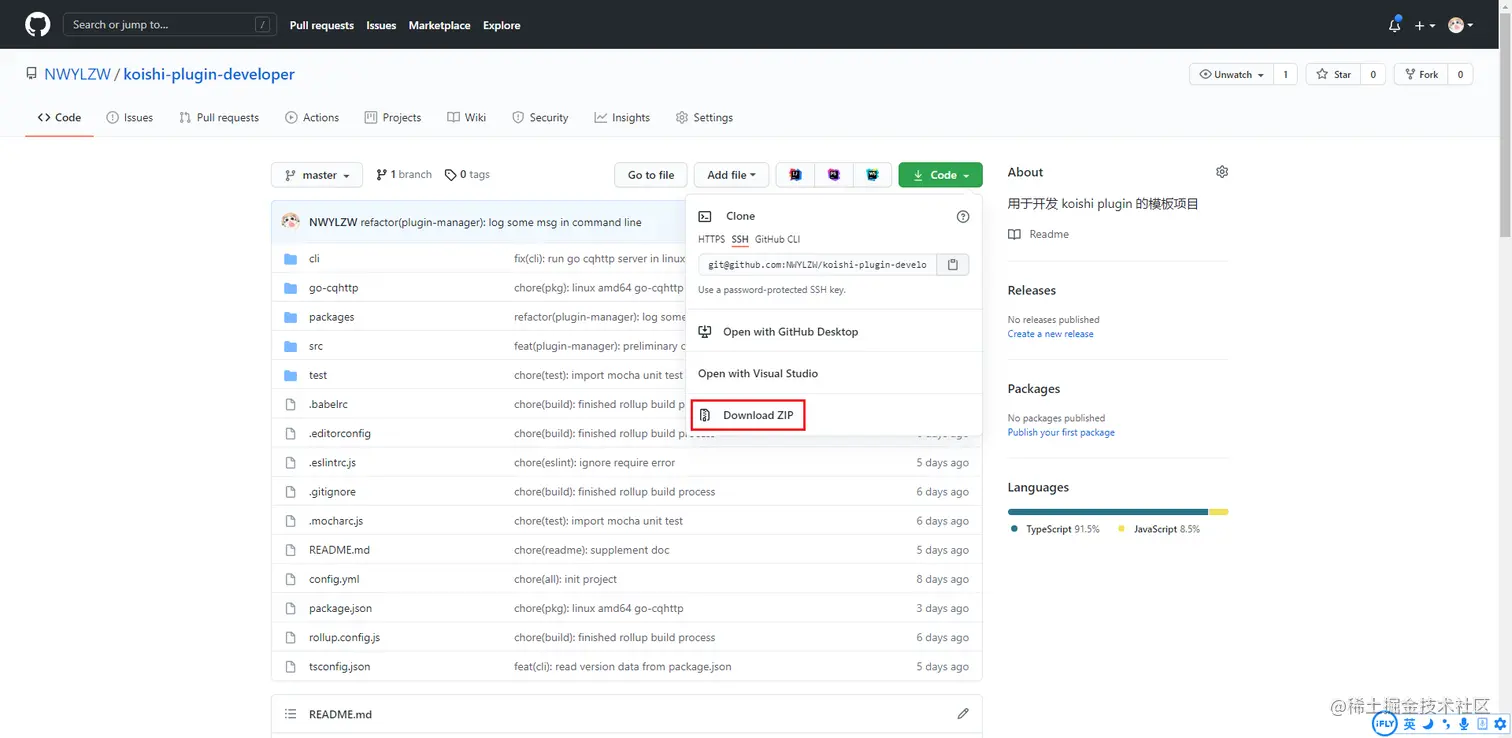Start iFLY voice input microphone

coord(1464,724)
